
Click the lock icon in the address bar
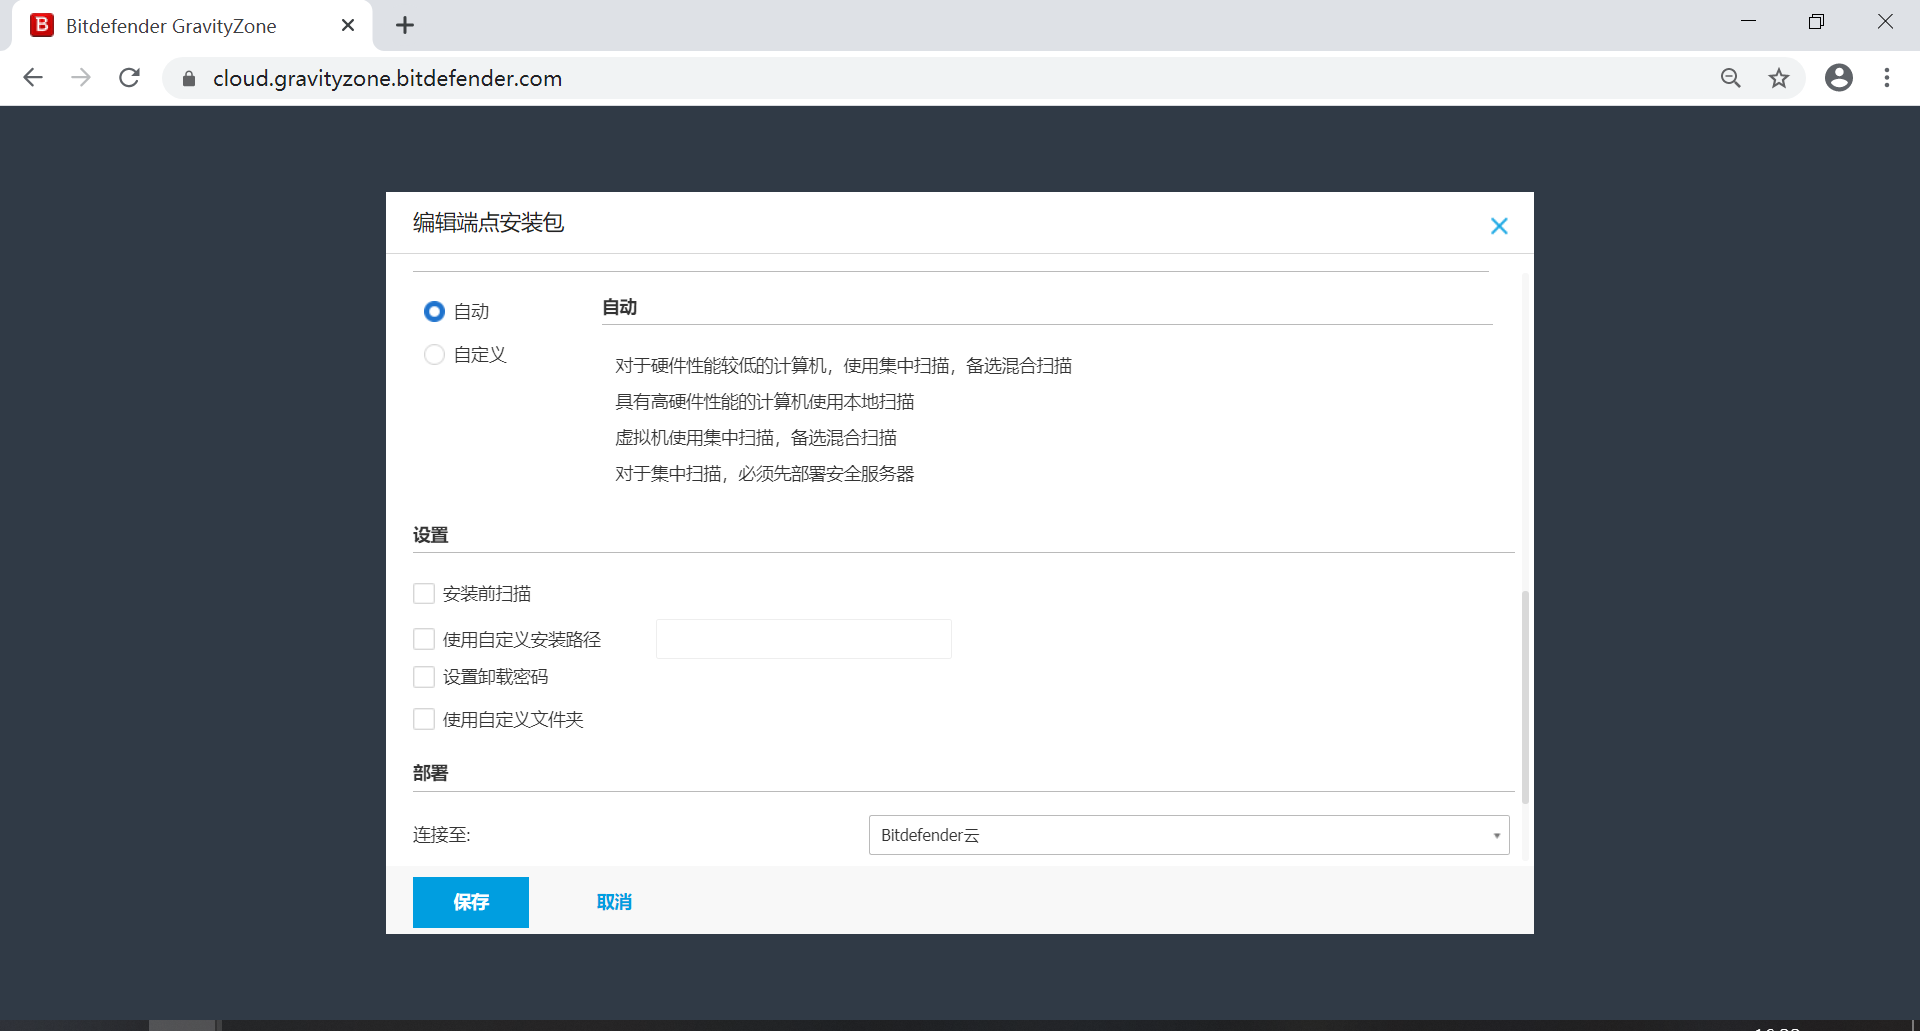pos(189,78)
